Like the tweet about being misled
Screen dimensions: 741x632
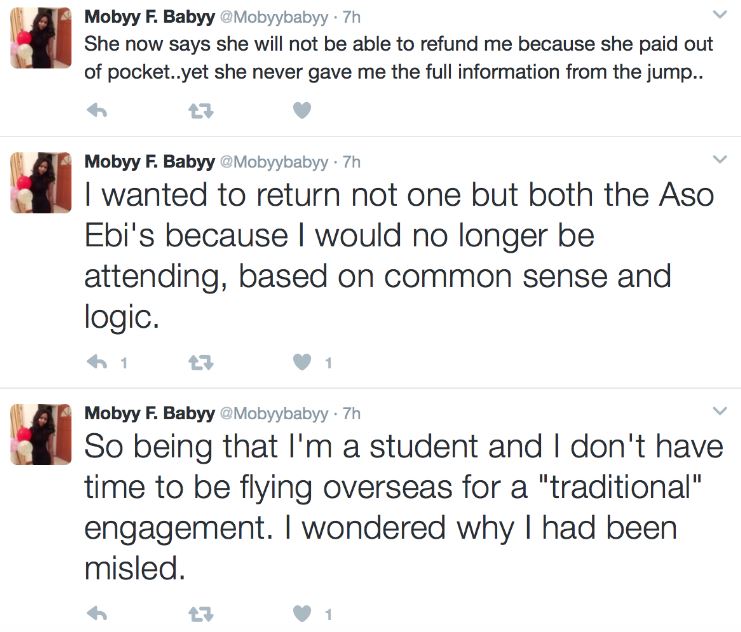pos(302,613)
